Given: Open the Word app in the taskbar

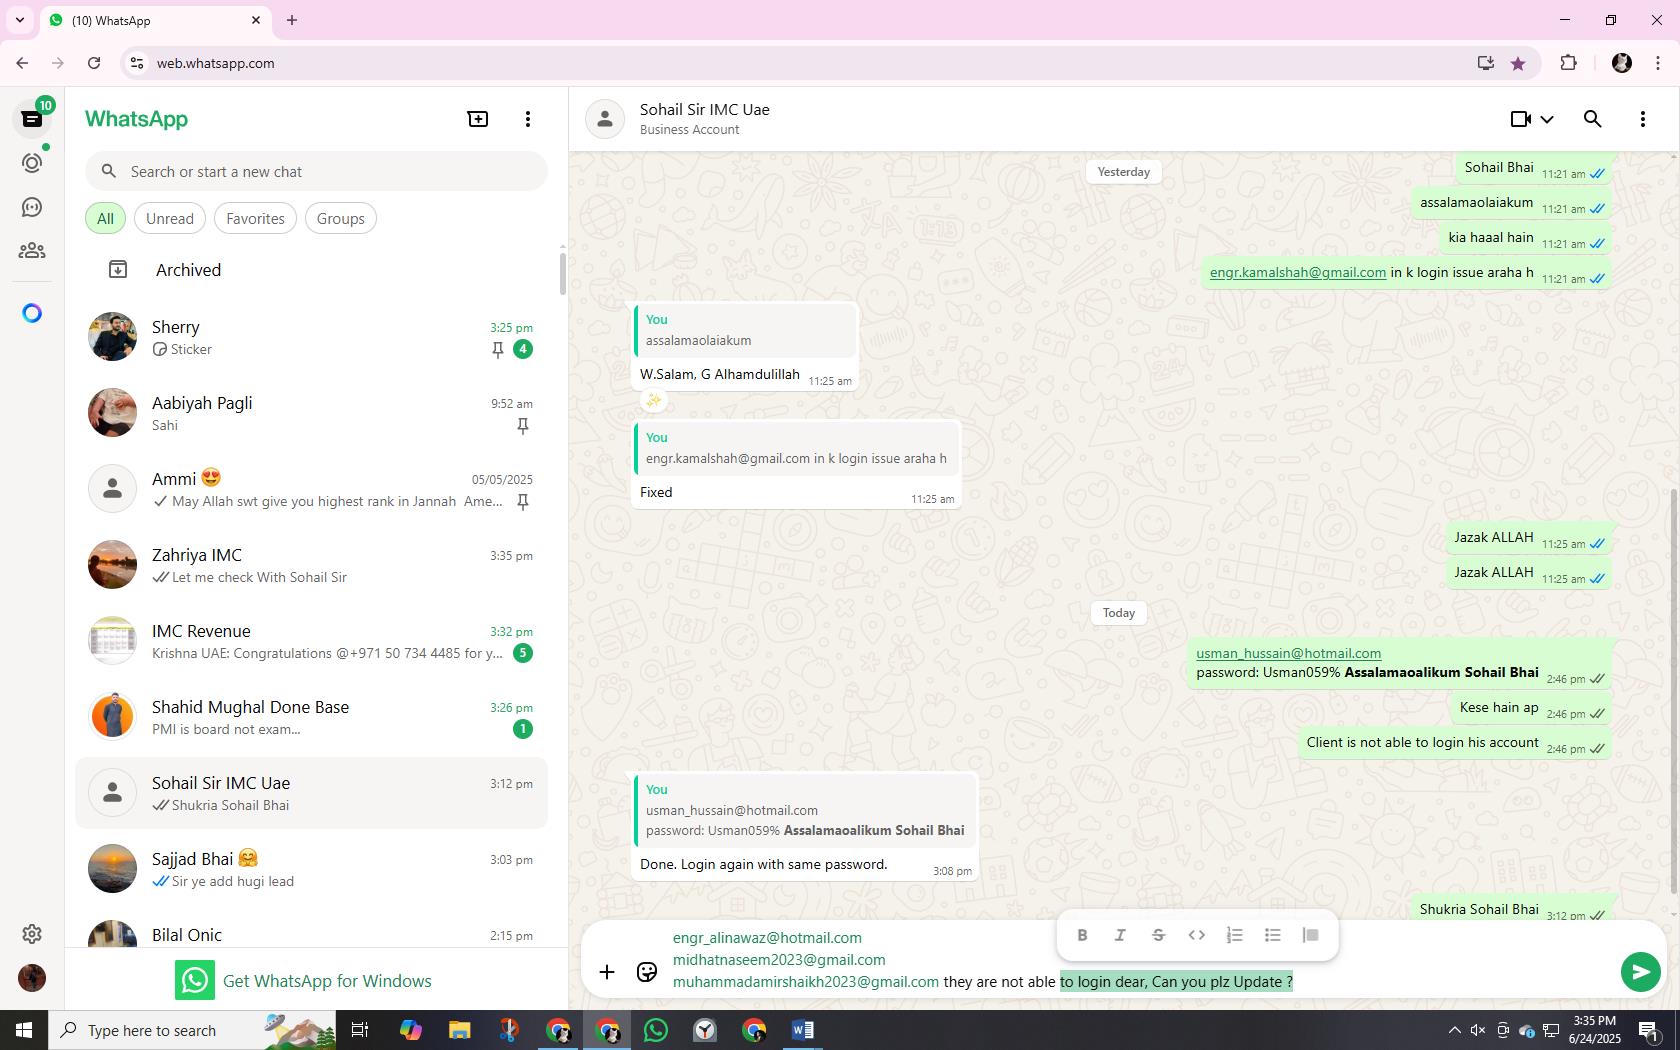Looking at the screenshot, I should 803,1030.
